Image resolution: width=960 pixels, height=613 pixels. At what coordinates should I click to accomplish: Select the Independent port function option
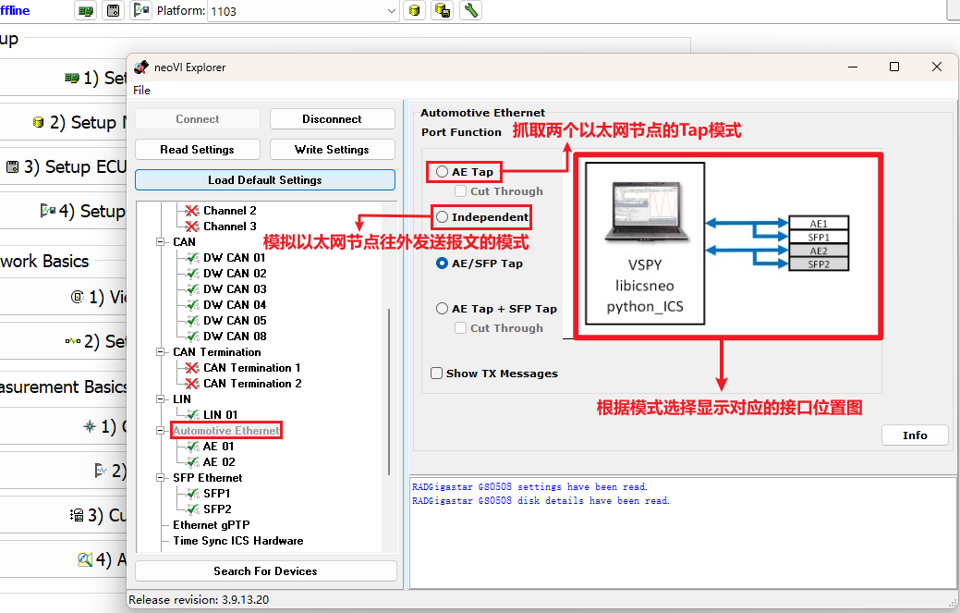pos(442,217)
